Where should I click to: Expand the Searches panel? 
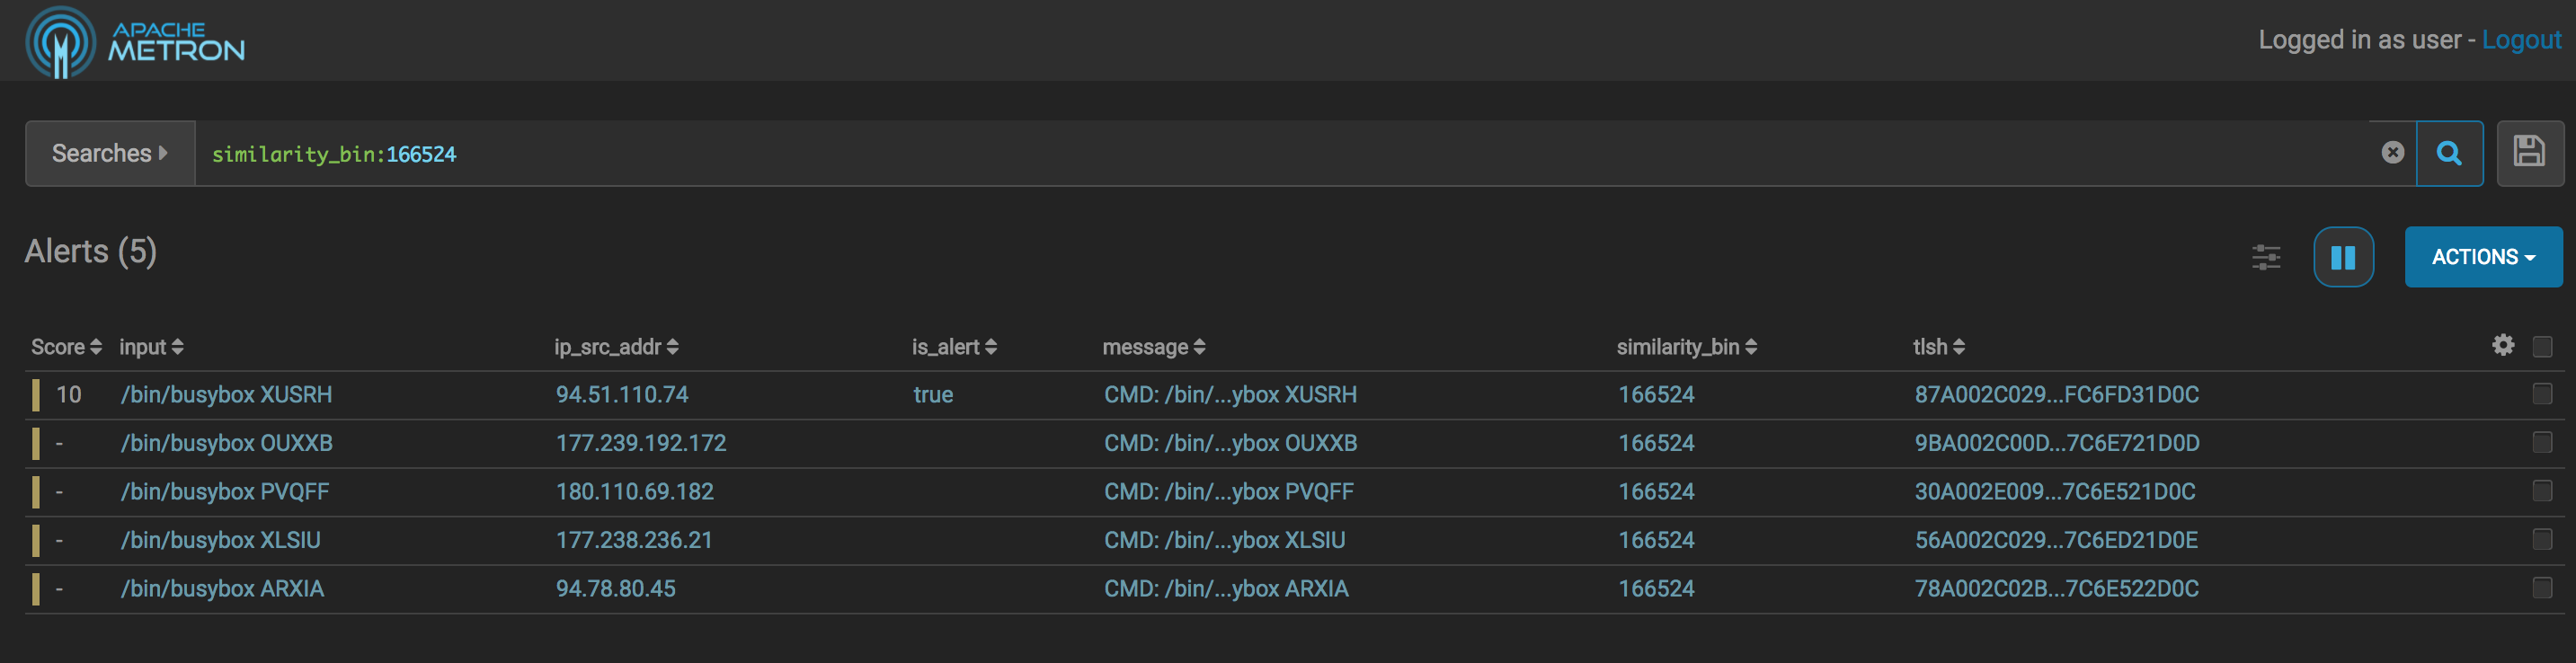110,153
